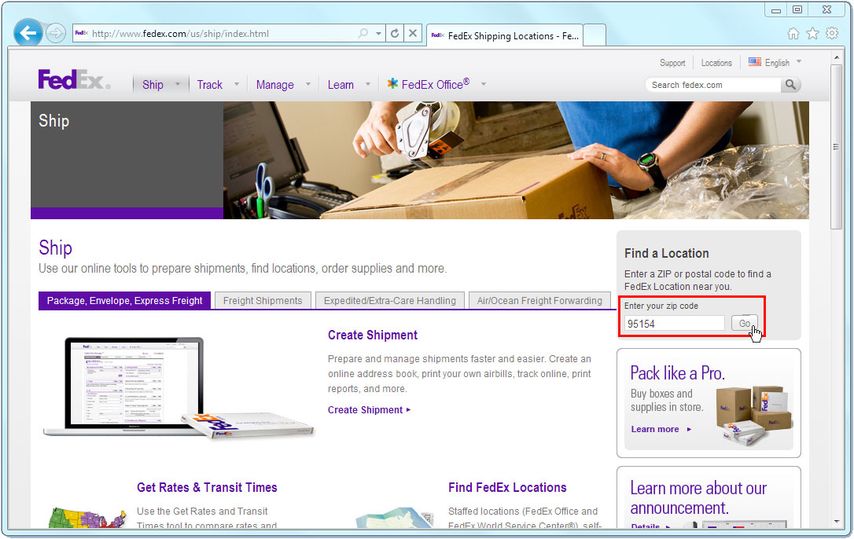Click the Create Shipment arrow link
The width and height of the screenshot is (854, 539).
369,410
